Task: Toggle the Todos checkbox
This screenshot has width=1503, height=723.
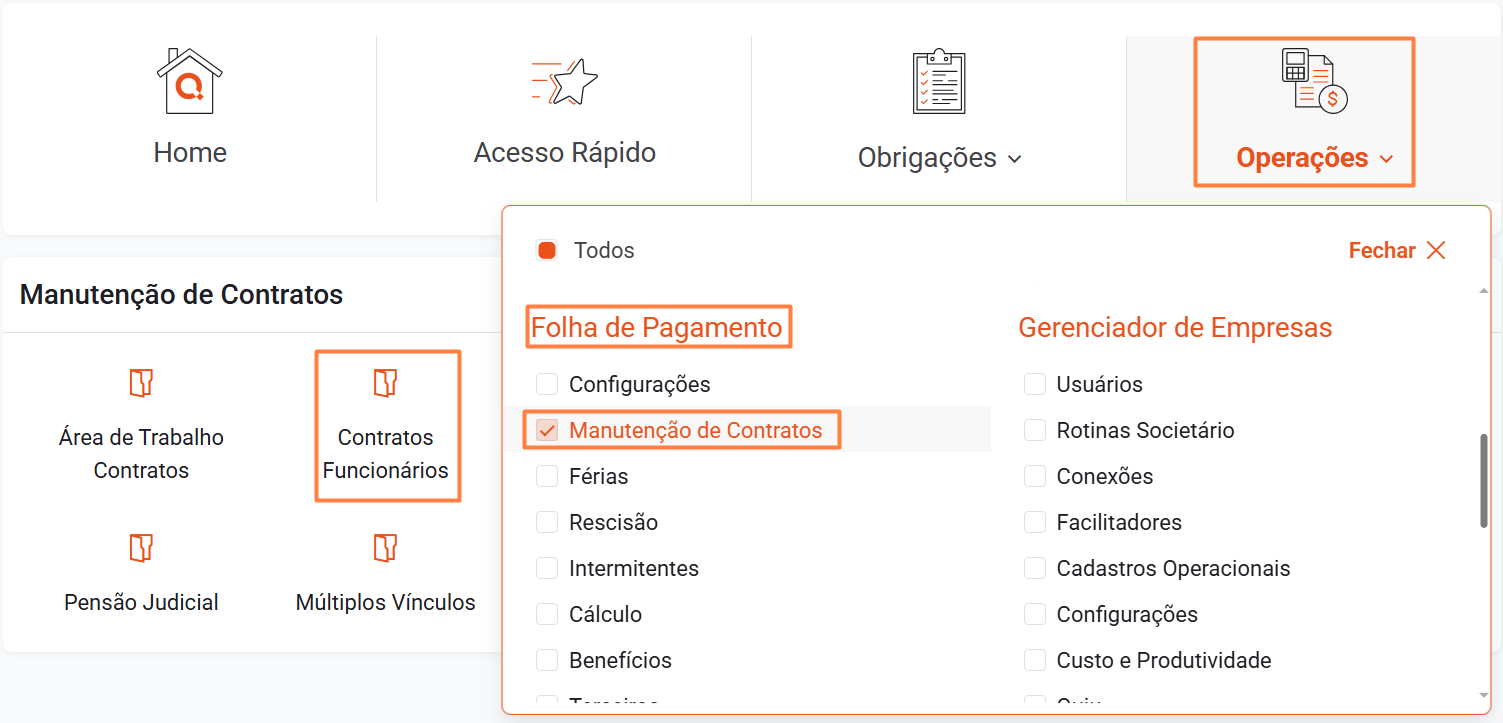Action: (547, 250)
